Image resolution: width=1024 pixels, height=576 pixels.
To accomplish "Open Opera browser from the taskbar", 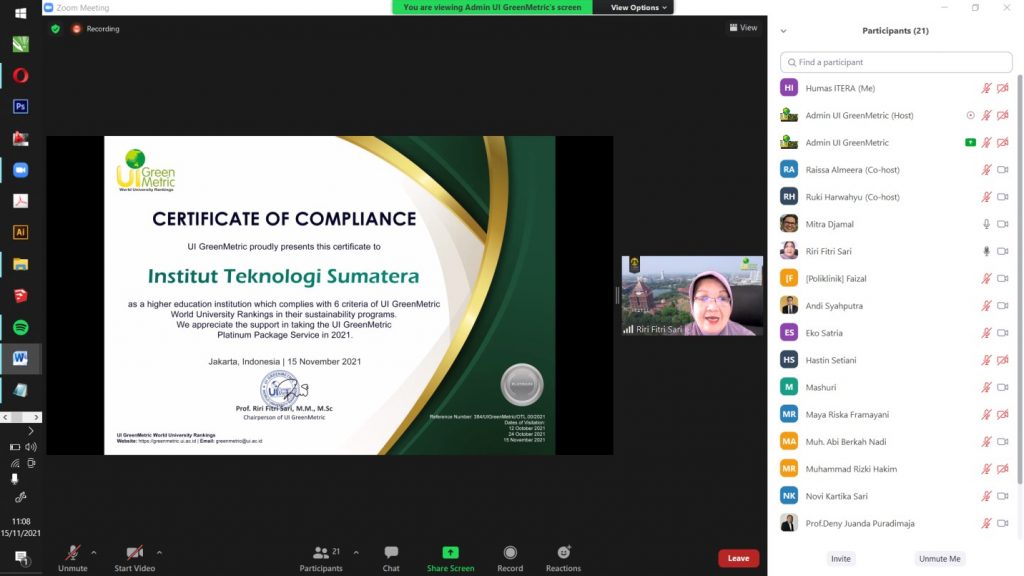I will pos(20,76).
